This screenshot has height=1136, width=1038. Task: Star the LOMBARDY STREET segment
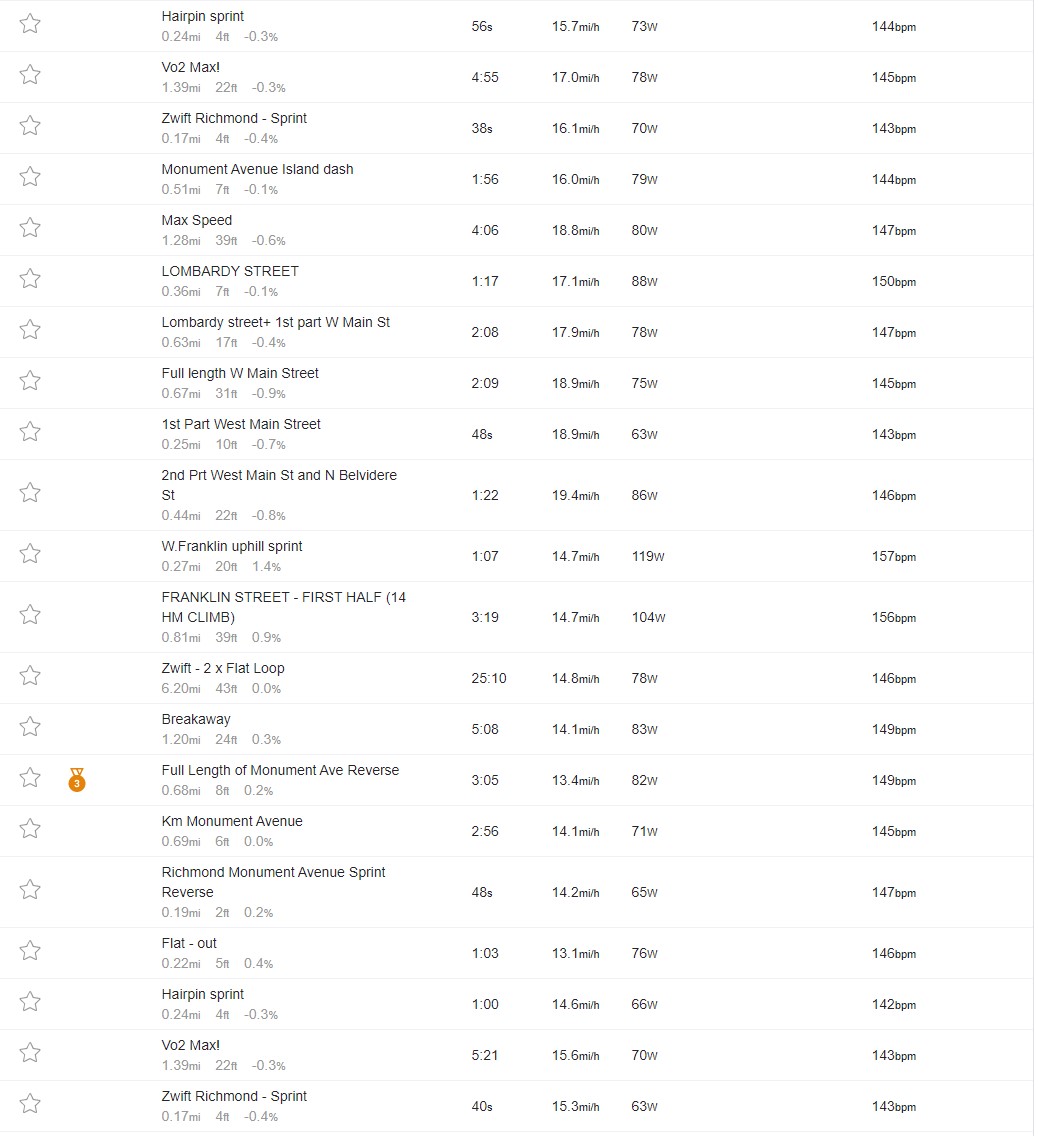click(x=30, y=278)
